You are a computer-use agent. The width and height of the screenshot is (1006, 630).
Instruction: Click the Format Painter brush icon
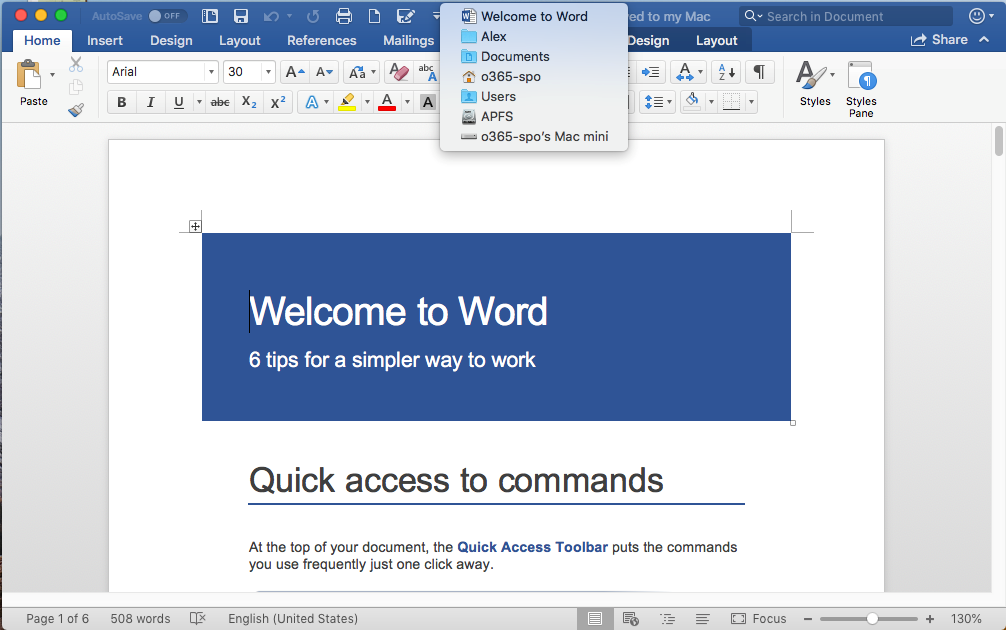(76, 110)
